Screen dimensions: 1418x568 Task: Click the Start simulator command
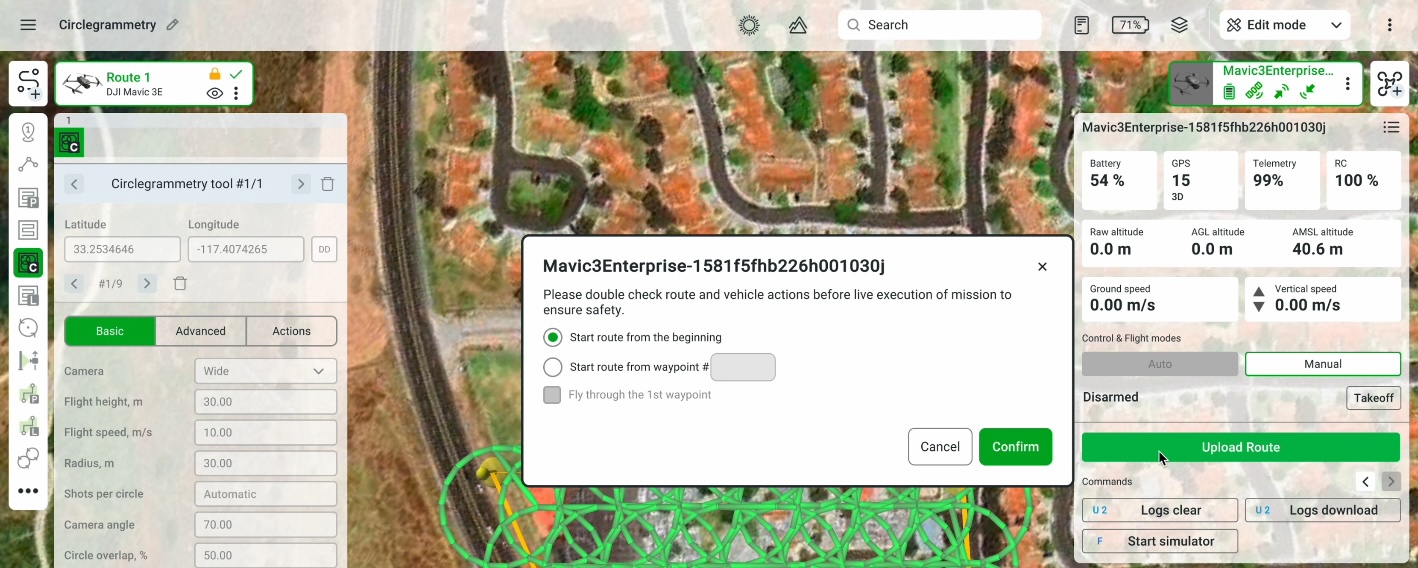(1160, 541)
